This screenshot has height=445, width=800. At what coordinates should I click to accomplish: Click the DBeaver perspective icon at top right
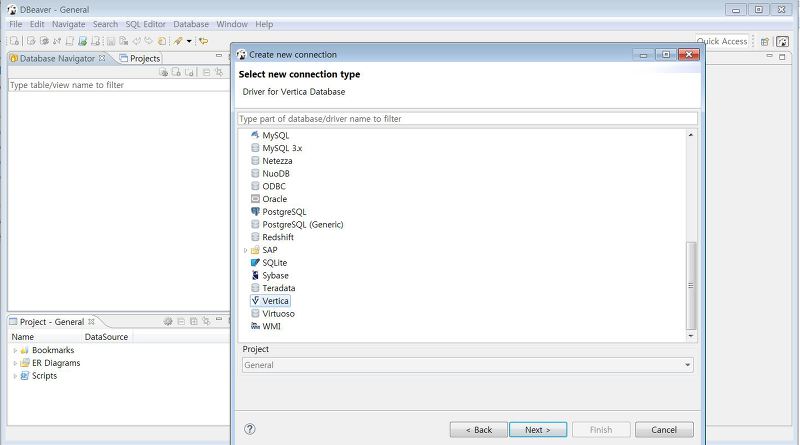click(782, 41)
